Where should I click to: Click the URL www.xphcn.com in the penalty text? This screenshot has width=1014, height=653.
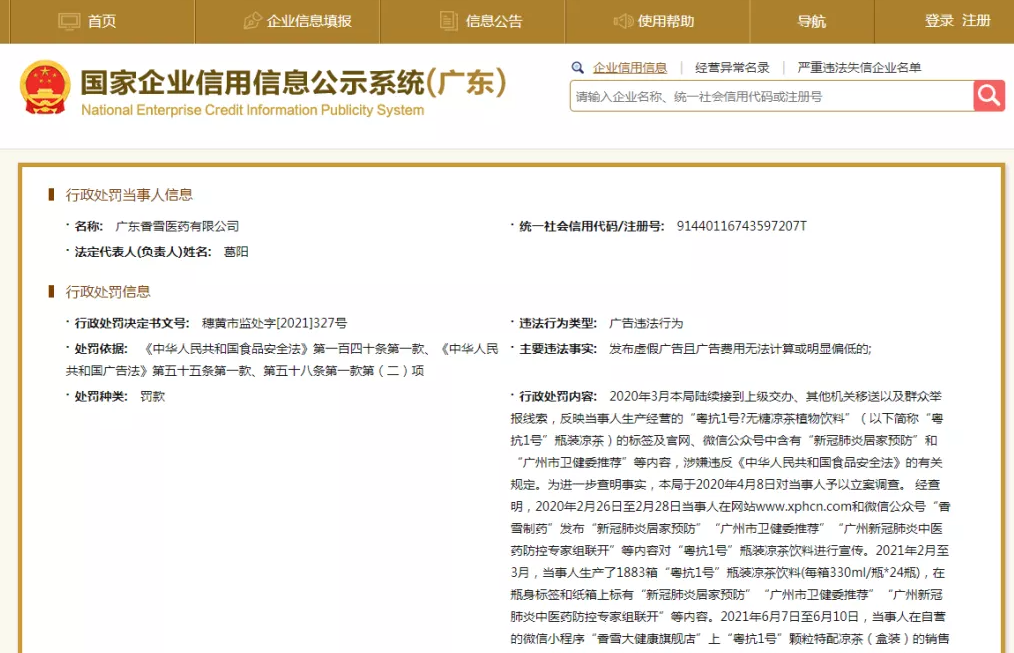[803, 506]
